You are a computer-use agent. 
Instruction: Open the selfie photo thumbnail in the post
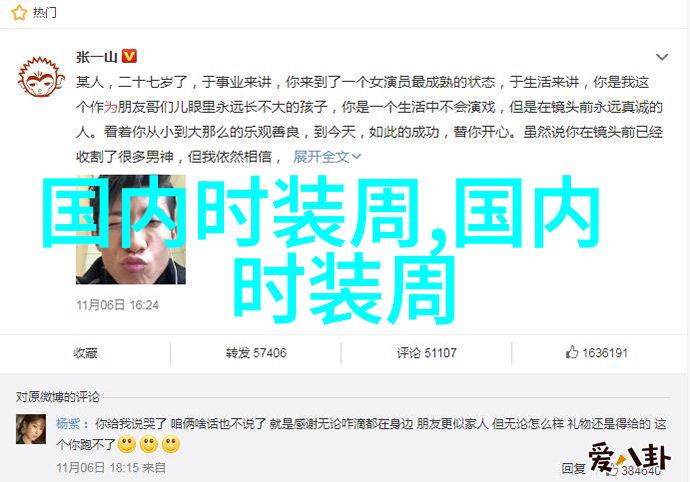click(x=131, y=229)
